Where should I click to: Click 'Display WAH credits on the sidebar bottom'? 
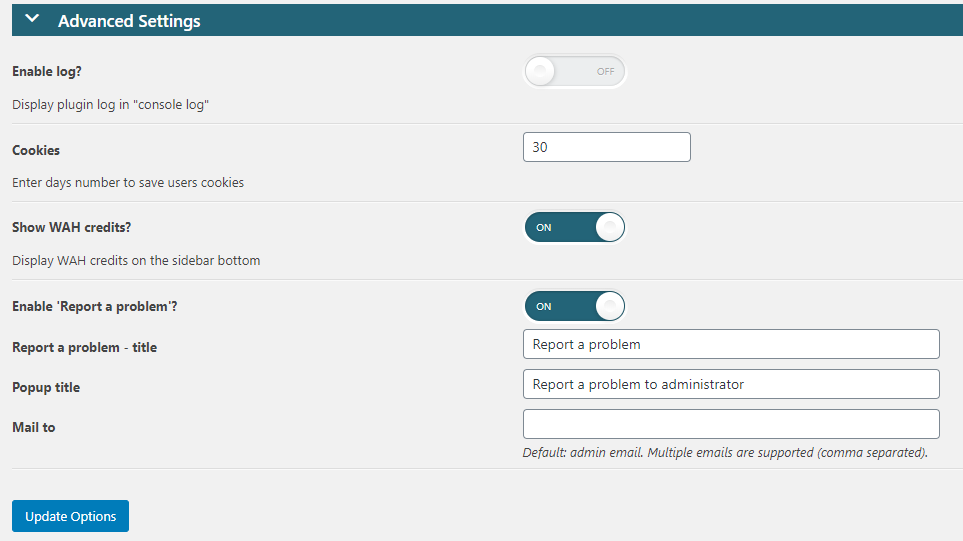click(x=136, y=260)
